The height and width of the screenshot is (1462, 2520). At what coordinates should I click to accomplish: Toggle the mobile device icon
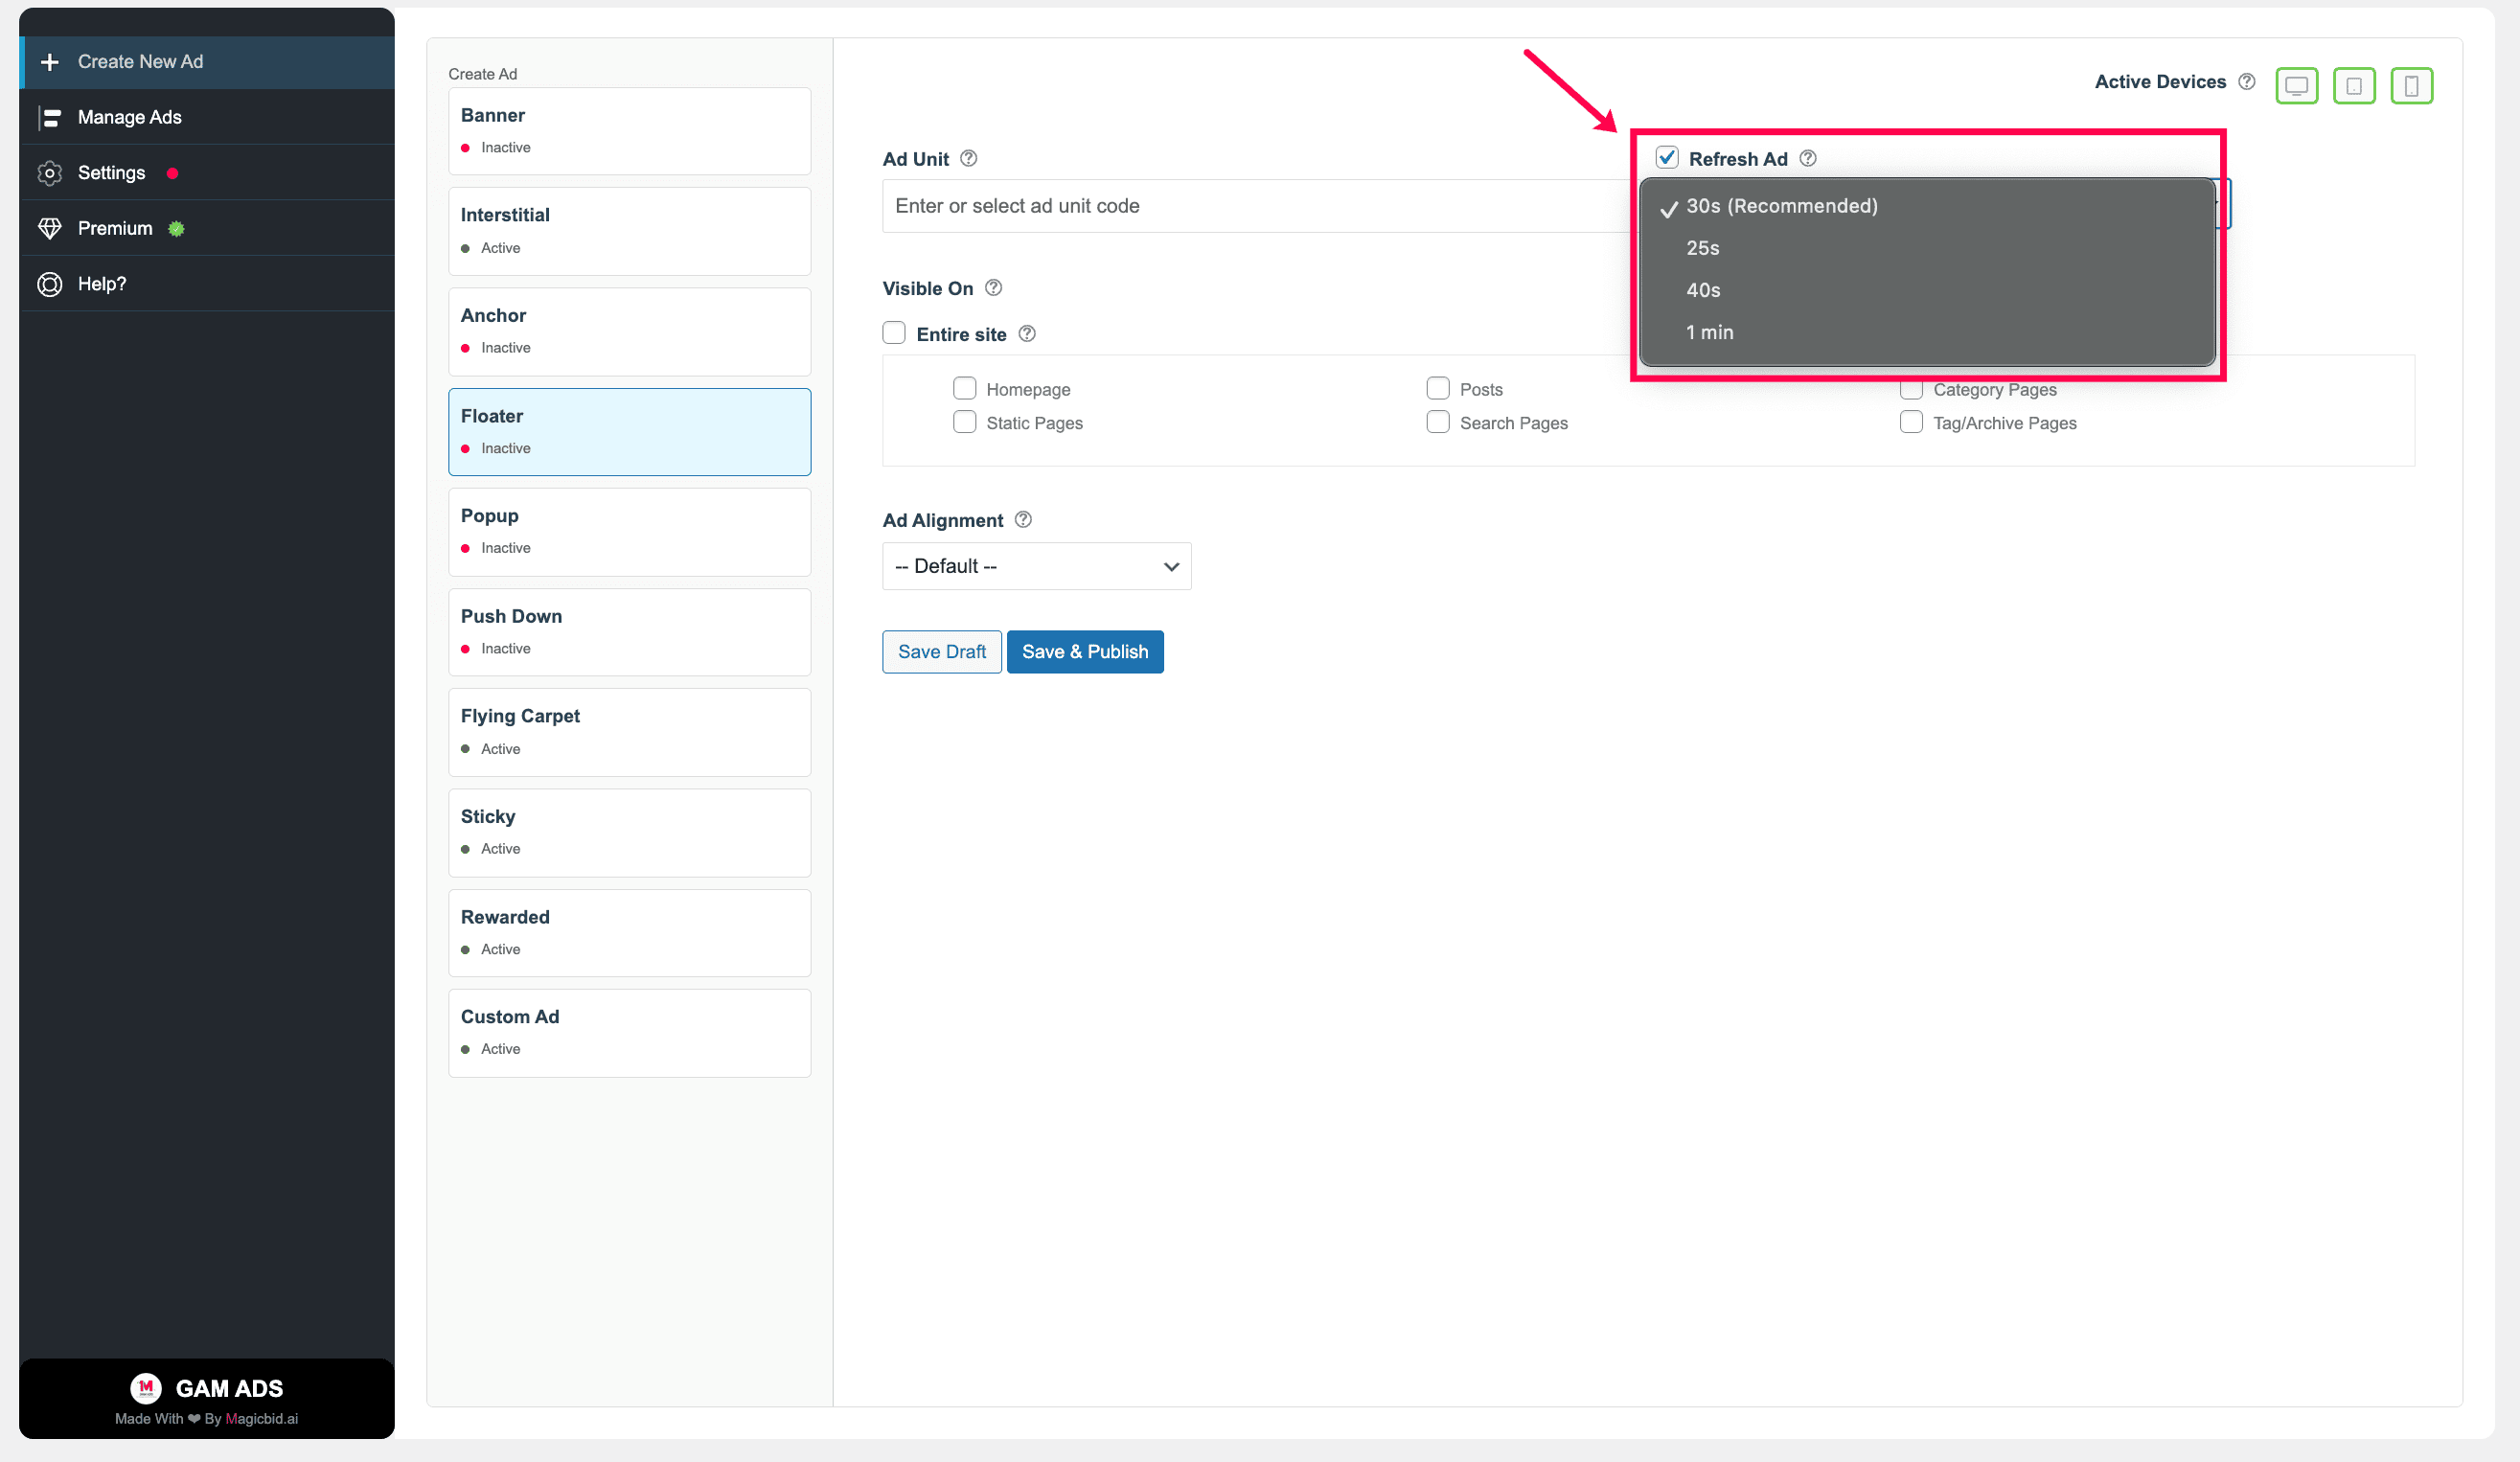tap(2411, 86)
